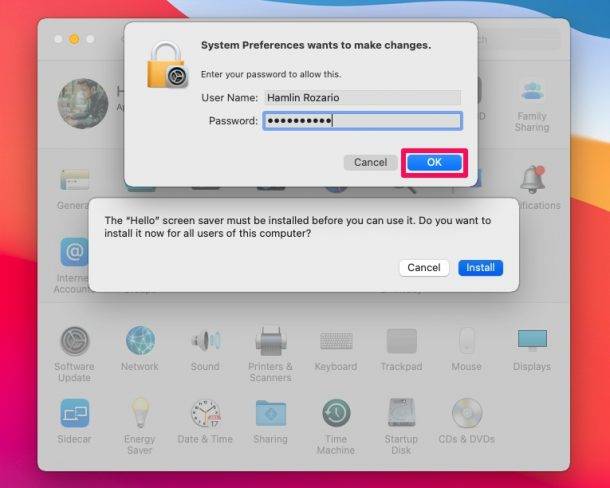Minimize the System Preferences window
This screenshot has height=488, width=610.
[x=74, y=39]
